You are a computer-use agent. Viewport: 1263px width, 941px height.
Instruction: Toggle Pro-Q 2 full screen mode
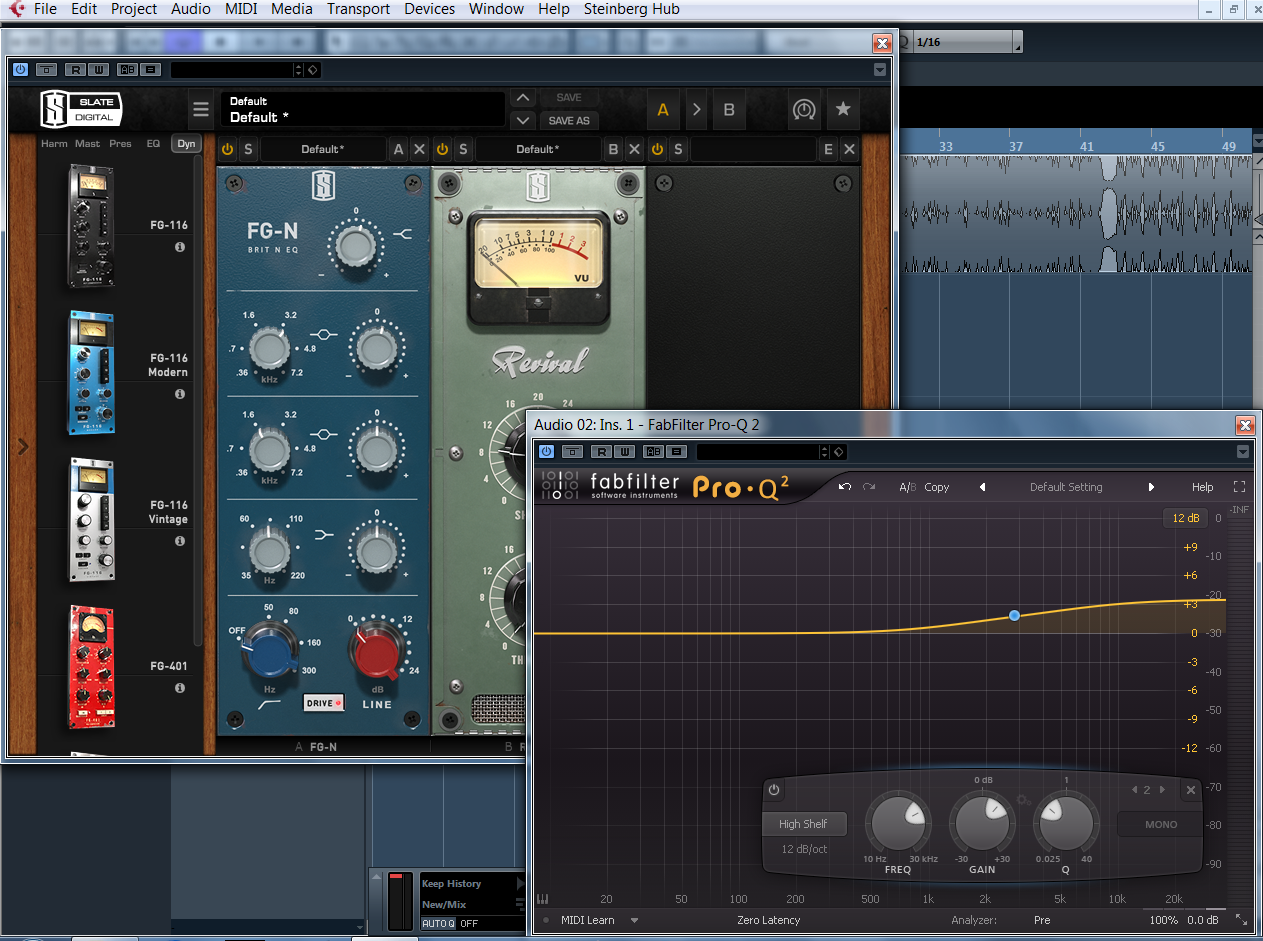(x=1239, y=487)
